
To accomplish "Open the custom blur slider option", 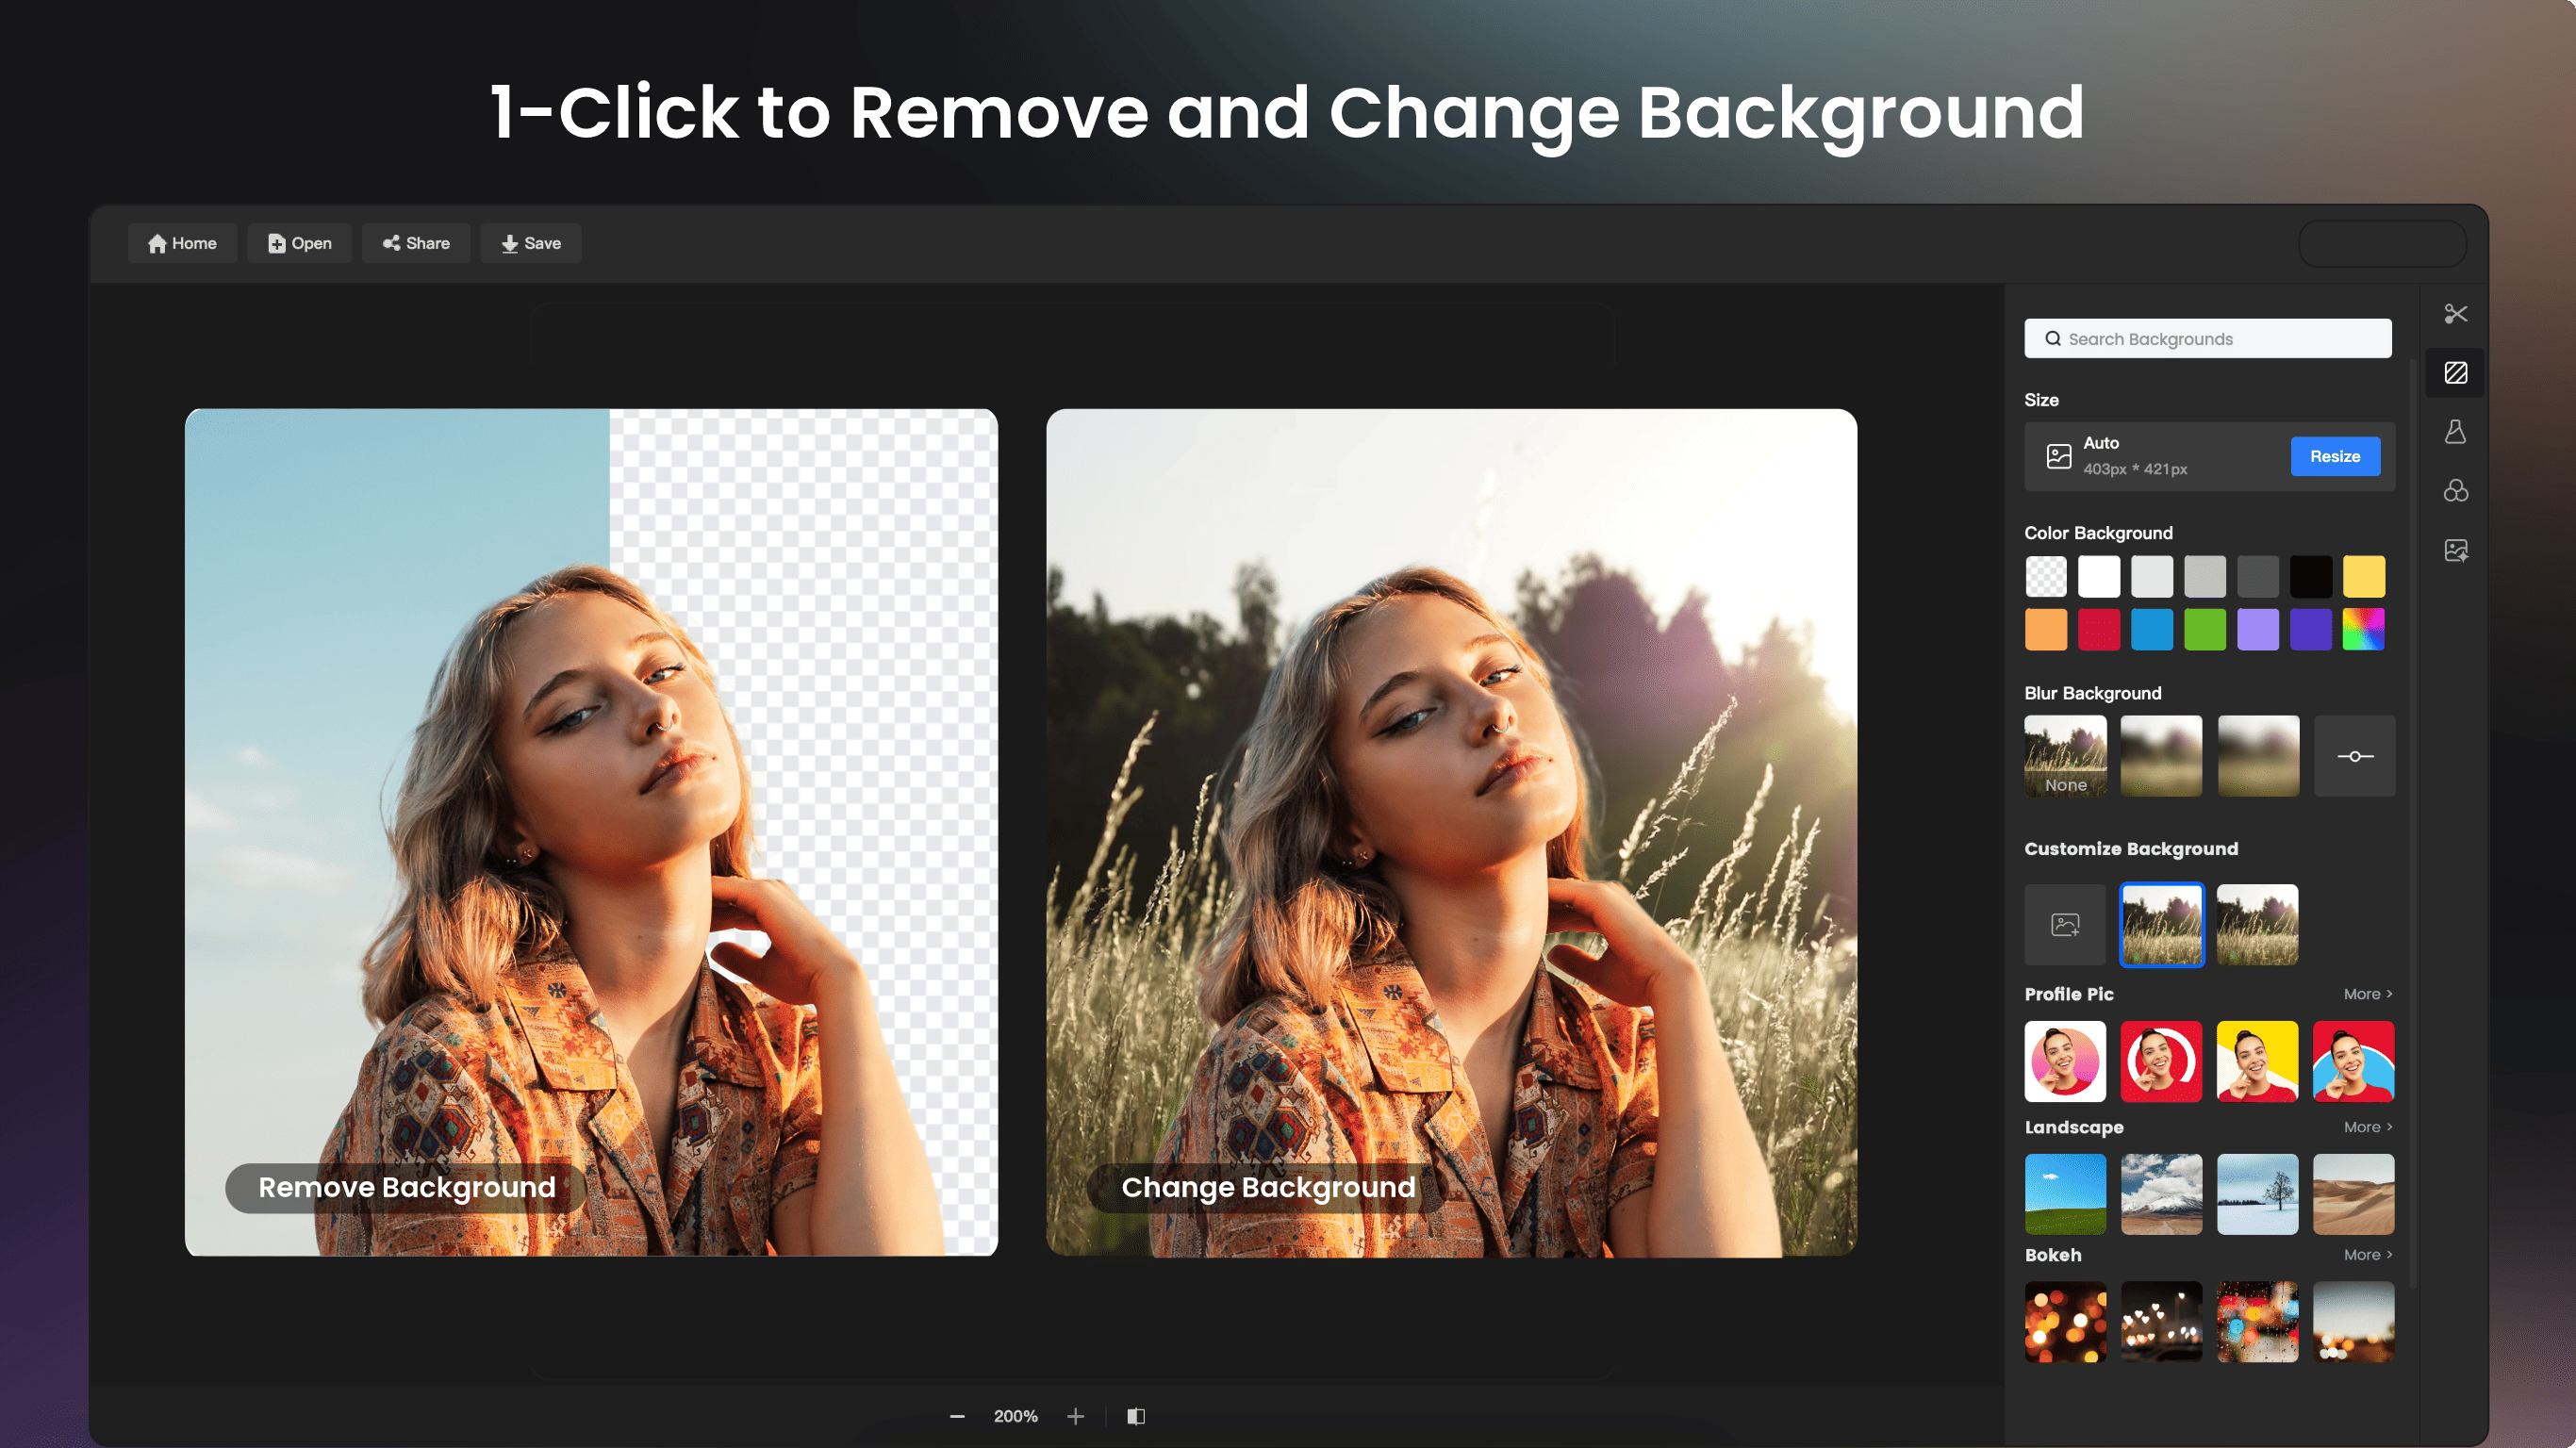I will click(2354, 756).
